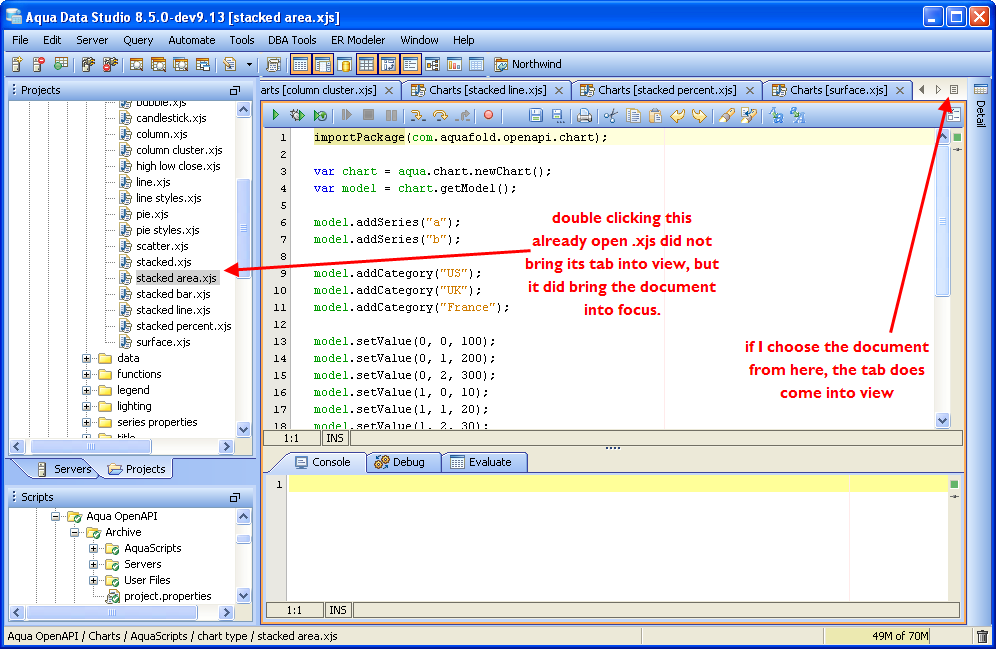Screen dimensions: 996x649
Task: Toggle the INS indicator in console status bar
Action: coord(337,610)
